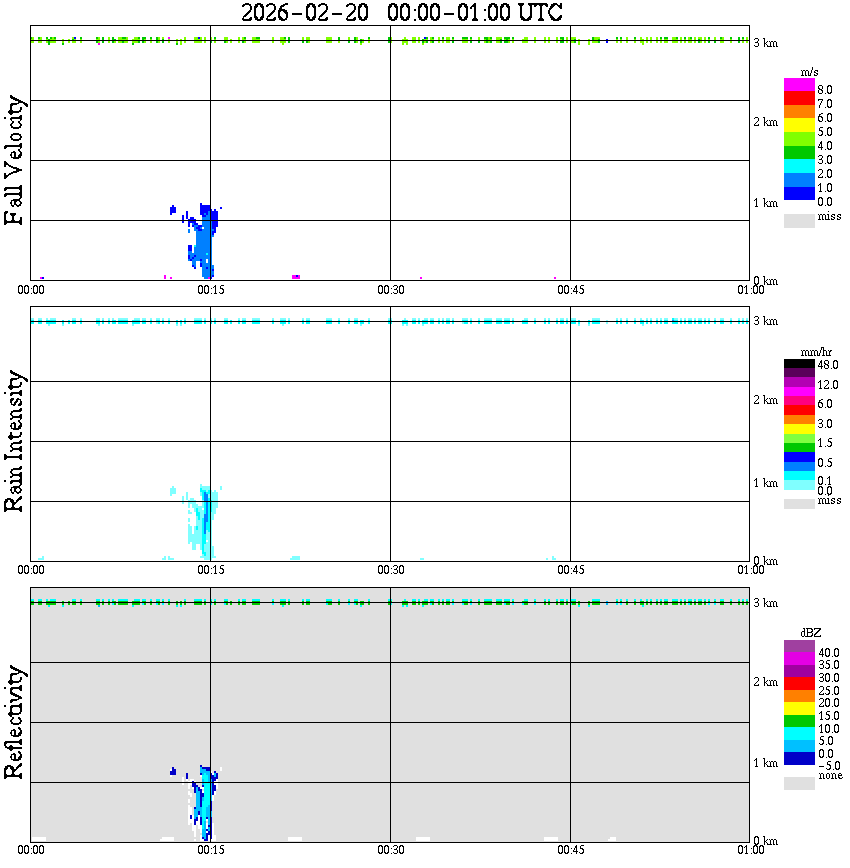Click the cyan rain echo in the Rain Intensity plot

[x=204, y=523]
